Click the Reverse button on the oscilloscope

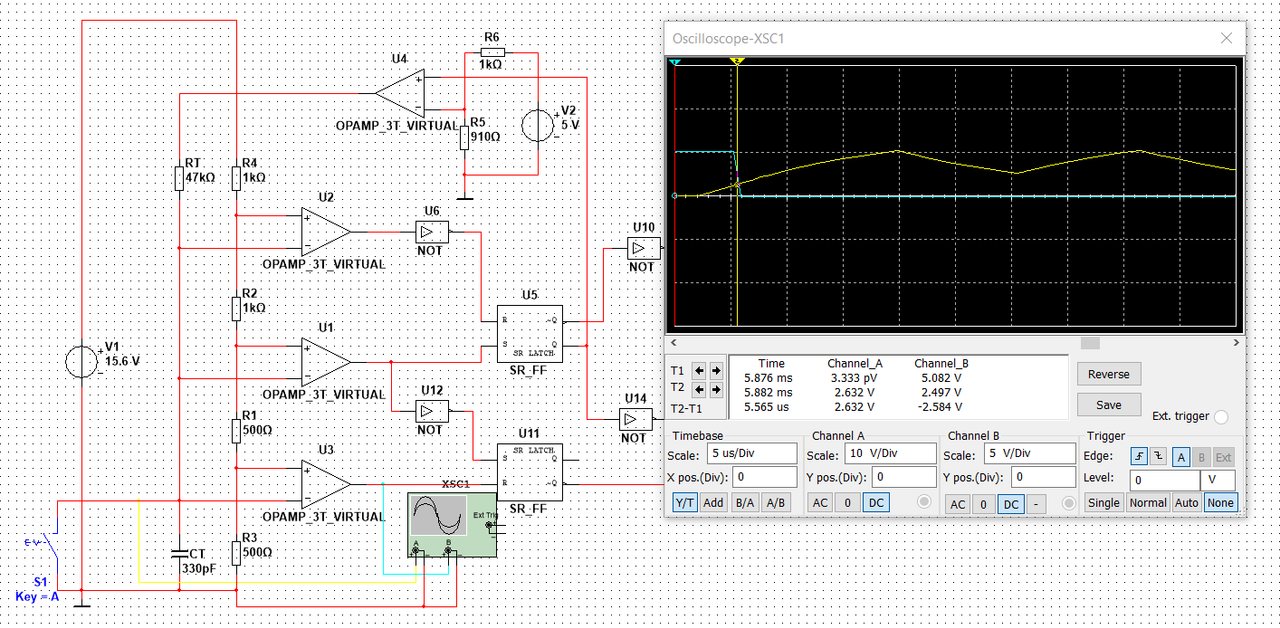pyautogui.click(x=1109, y=374)
